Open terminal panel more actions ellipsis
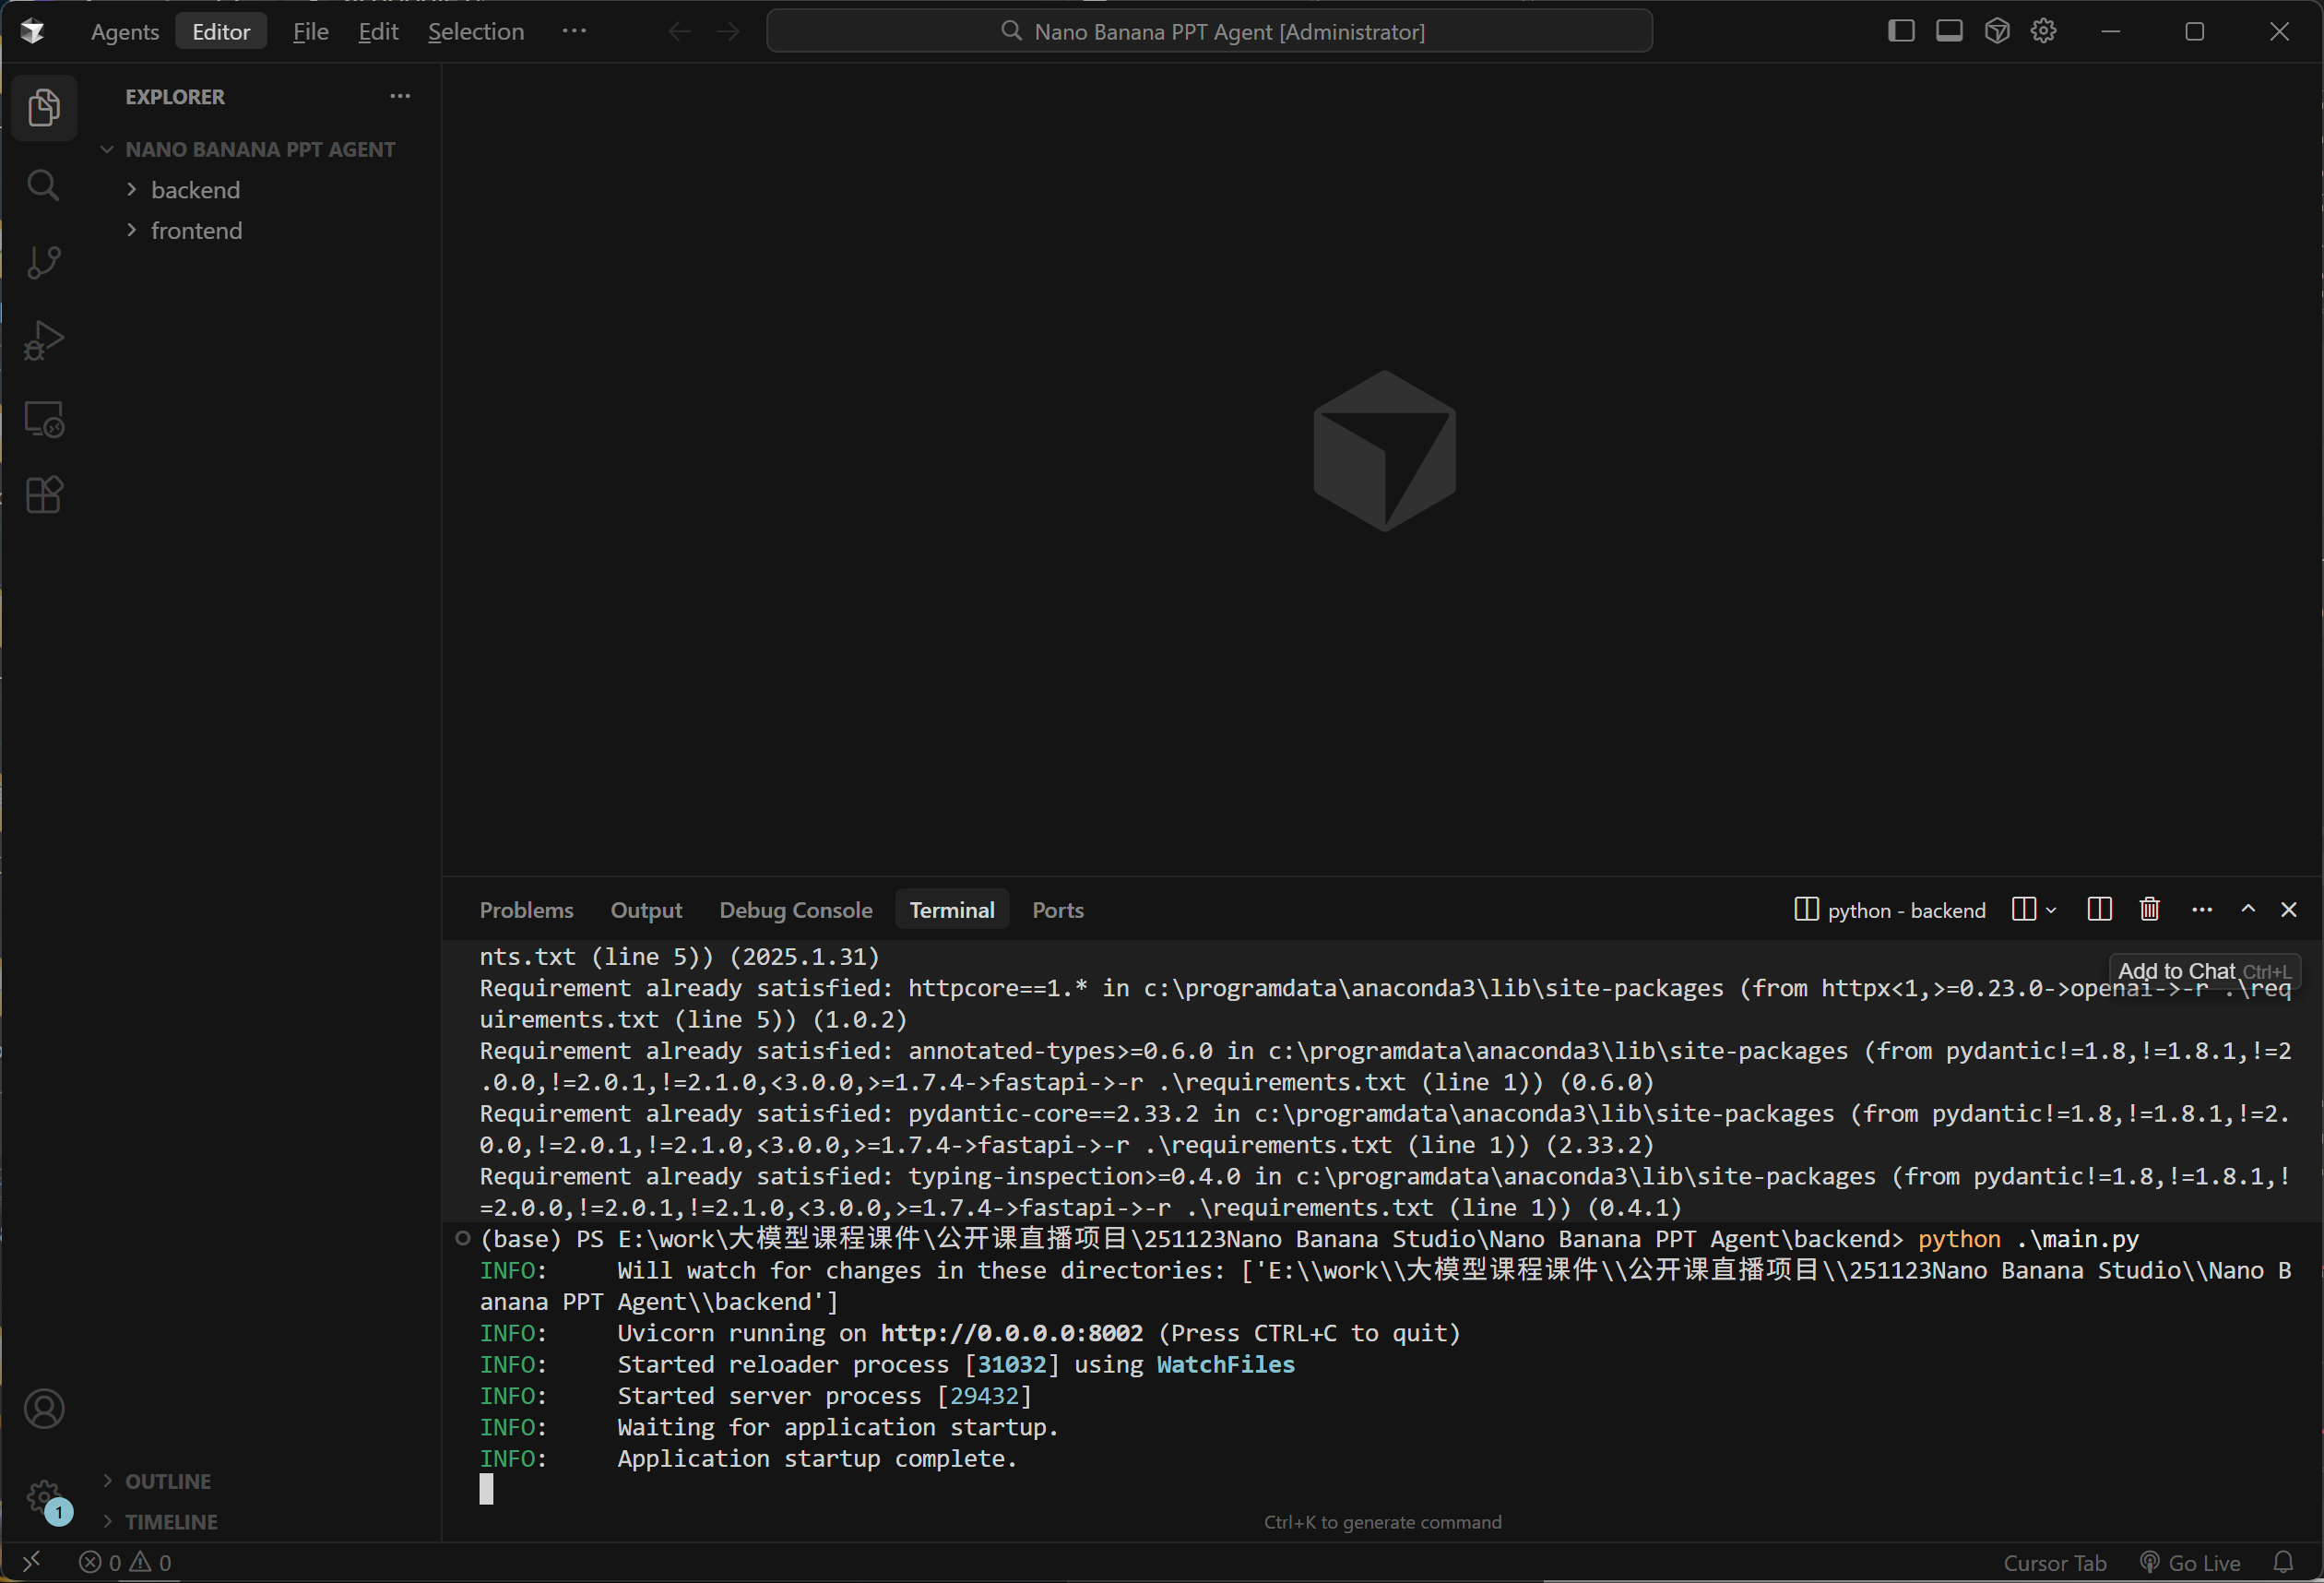Viewport: 2324px width, 1583px height. pos(2201,909)
